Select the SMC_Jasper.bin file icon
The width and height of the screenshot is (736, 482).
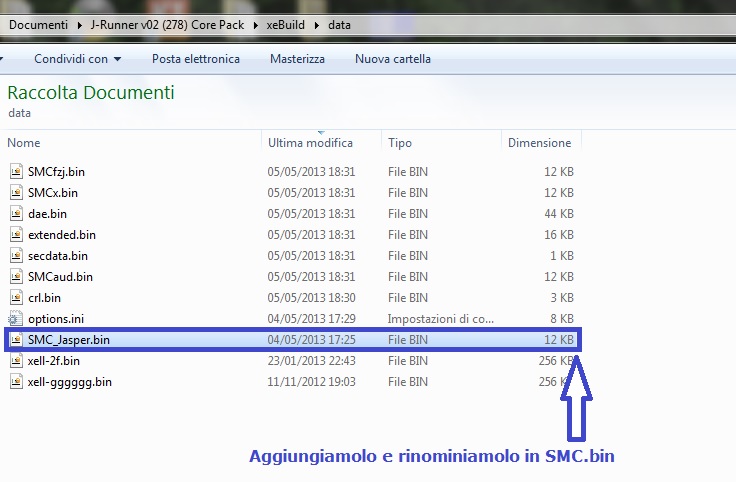(16, 340)
